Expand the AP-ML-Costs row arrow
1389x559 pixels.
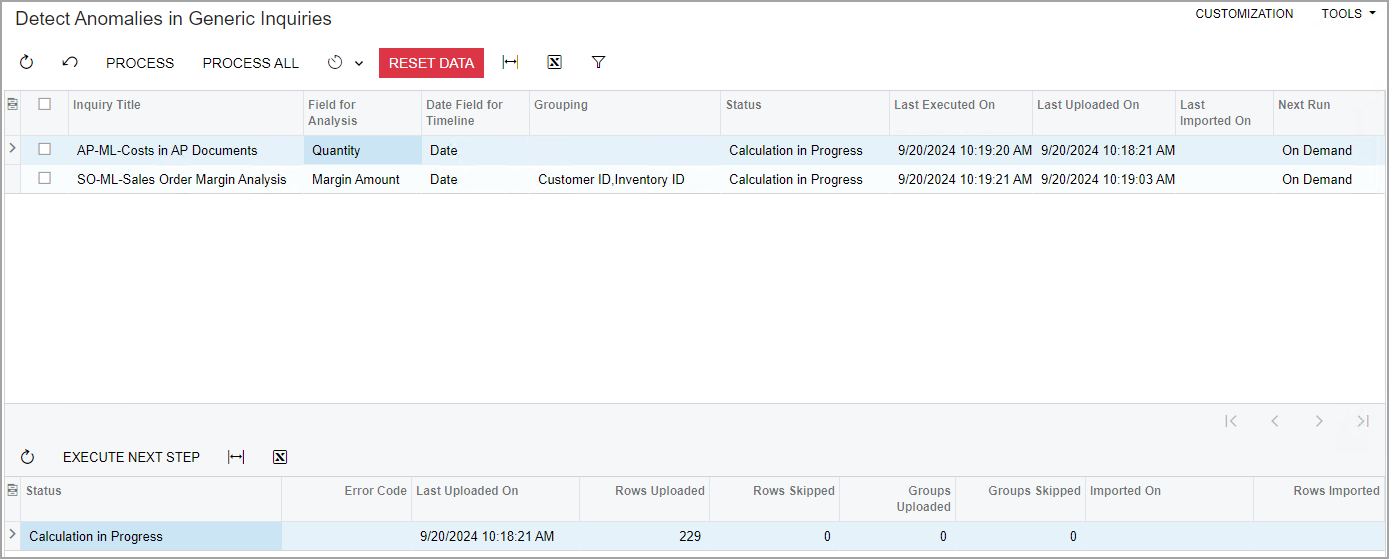tap(12, 149)
